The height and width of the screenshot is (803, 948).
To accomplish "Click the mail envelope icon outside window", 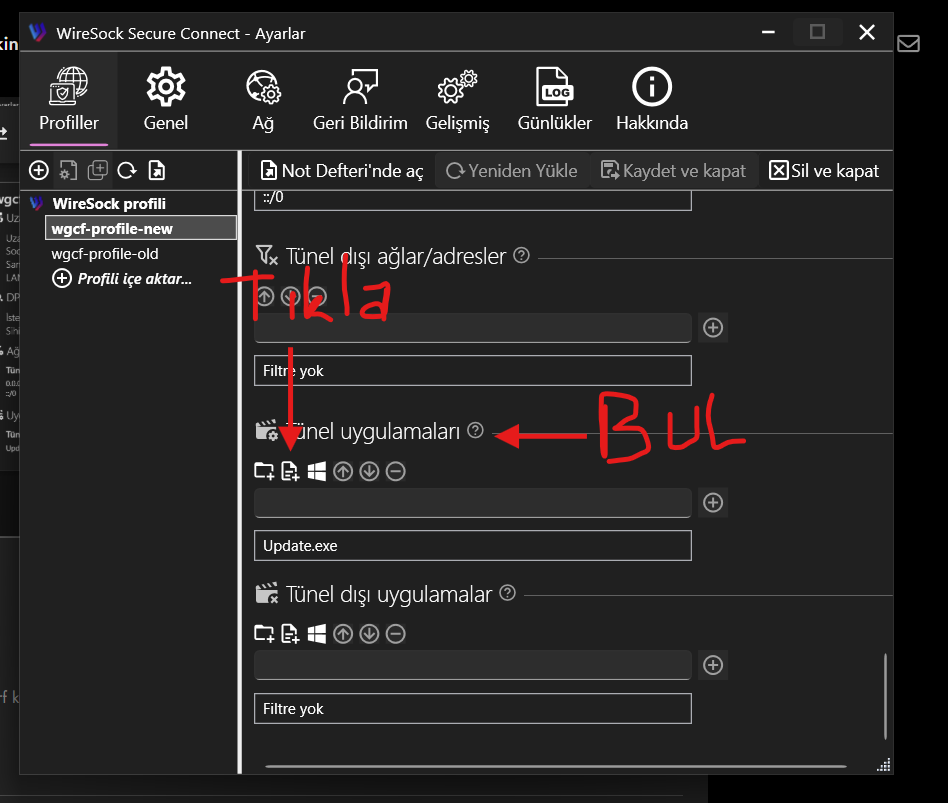I will [908, 44].
